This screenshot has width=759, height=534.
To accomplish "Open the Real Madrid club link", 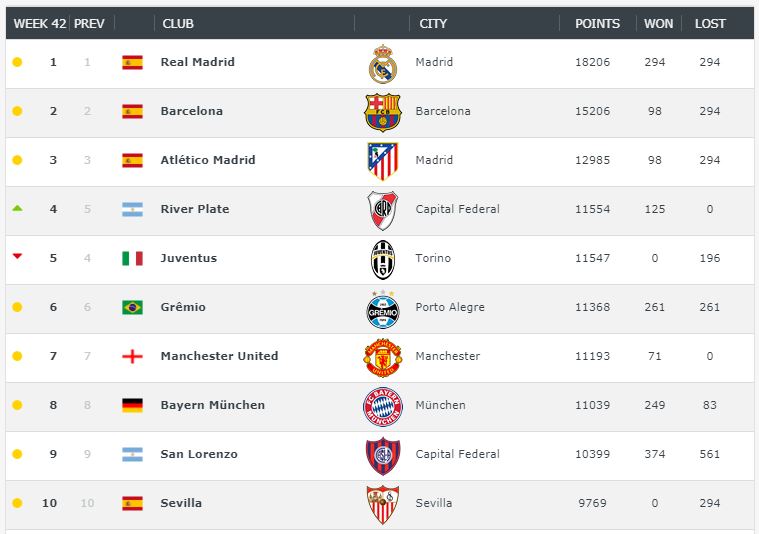I will (x=197, y=62).
